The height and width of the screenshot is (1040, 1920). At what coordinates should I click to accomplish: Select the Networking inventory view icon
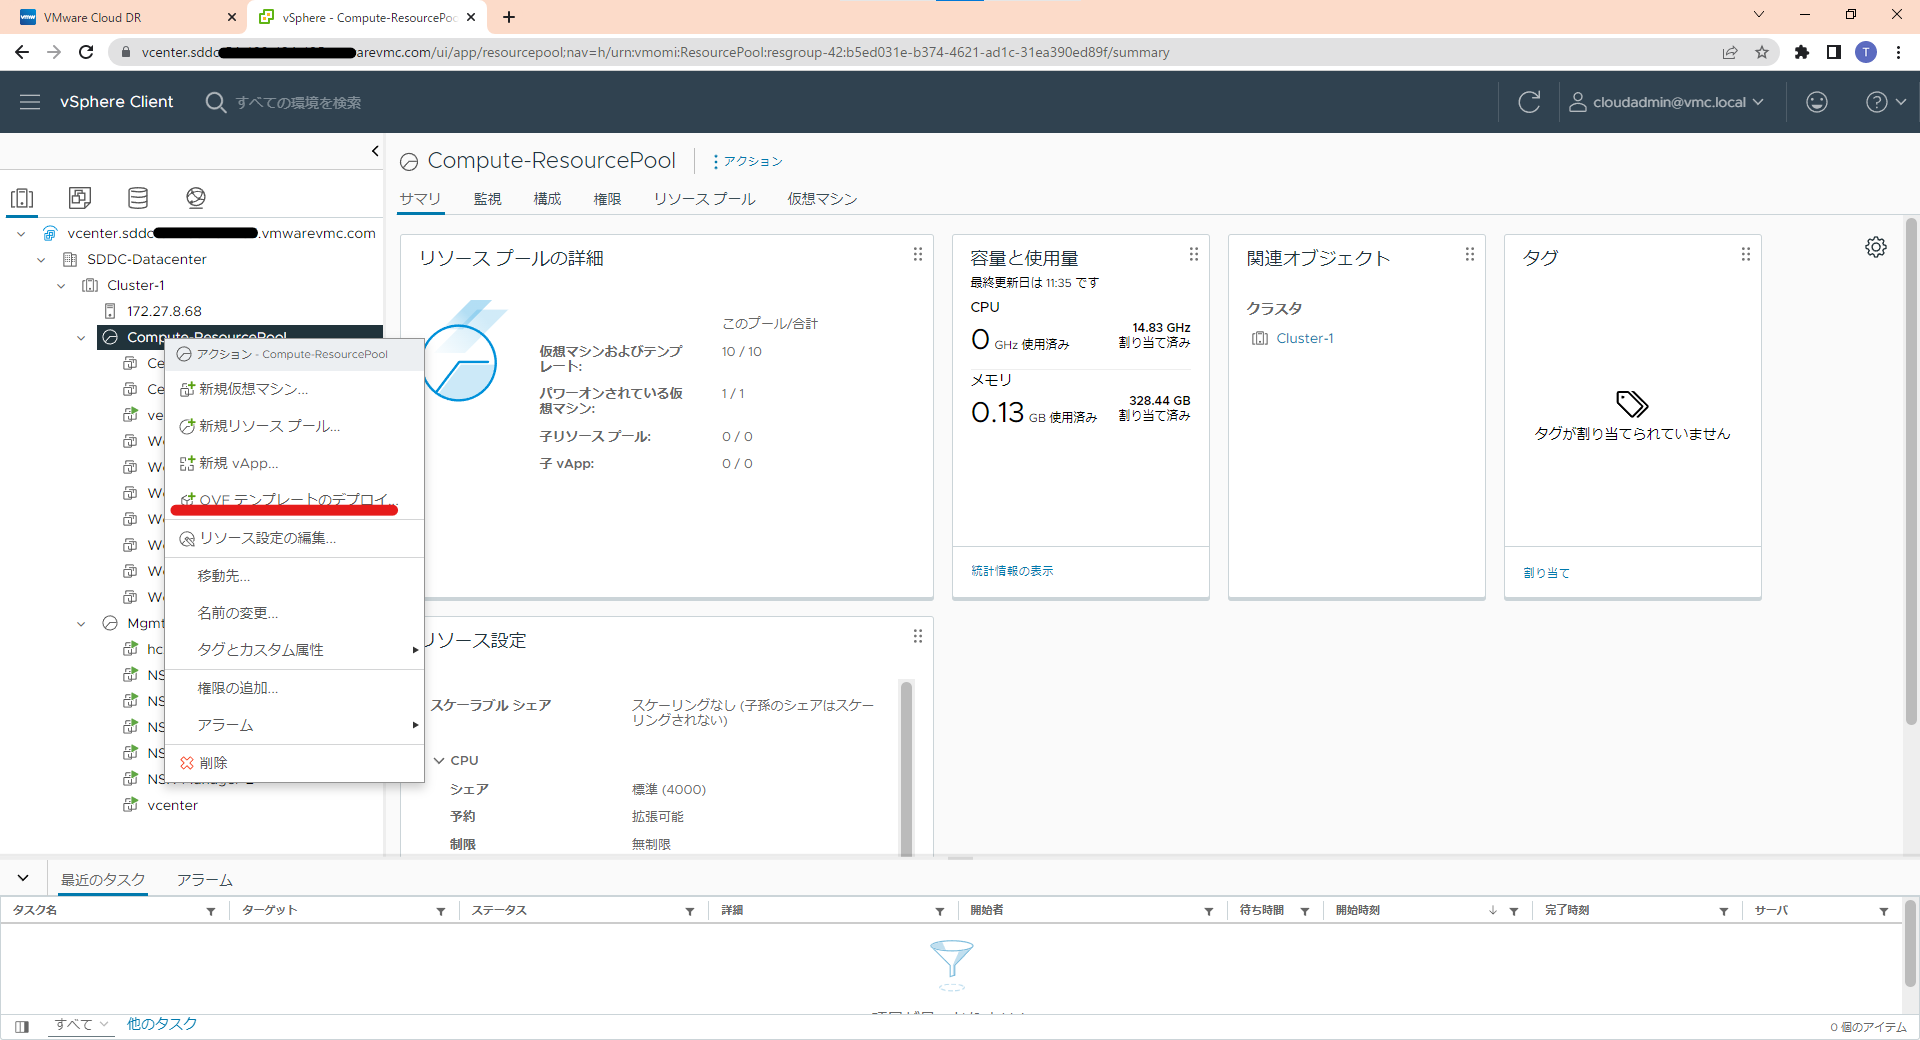pos(196,198)
